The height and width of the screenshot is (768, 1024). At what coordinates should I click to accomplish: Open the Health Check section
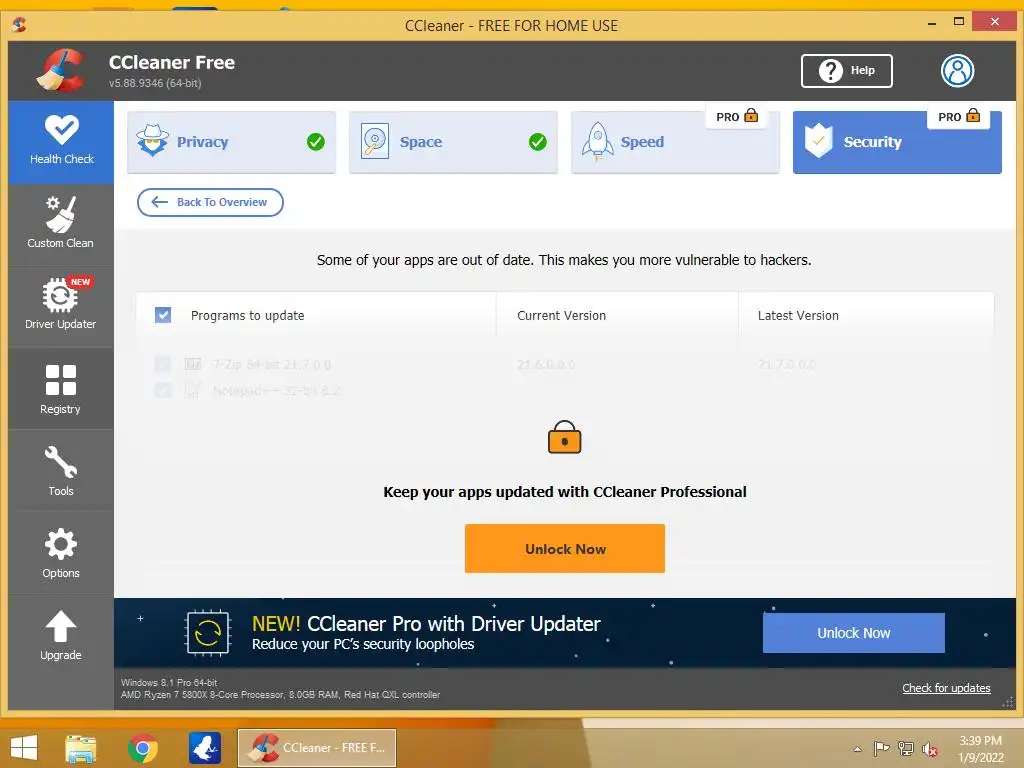61,142
